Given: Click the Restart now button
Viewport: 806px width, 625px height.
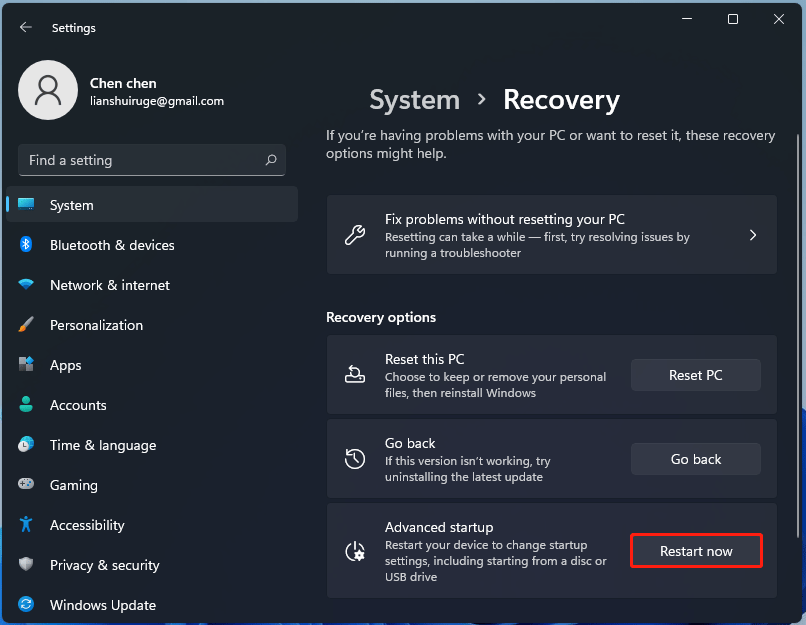Looking at the screenshot, I should 696,551.
